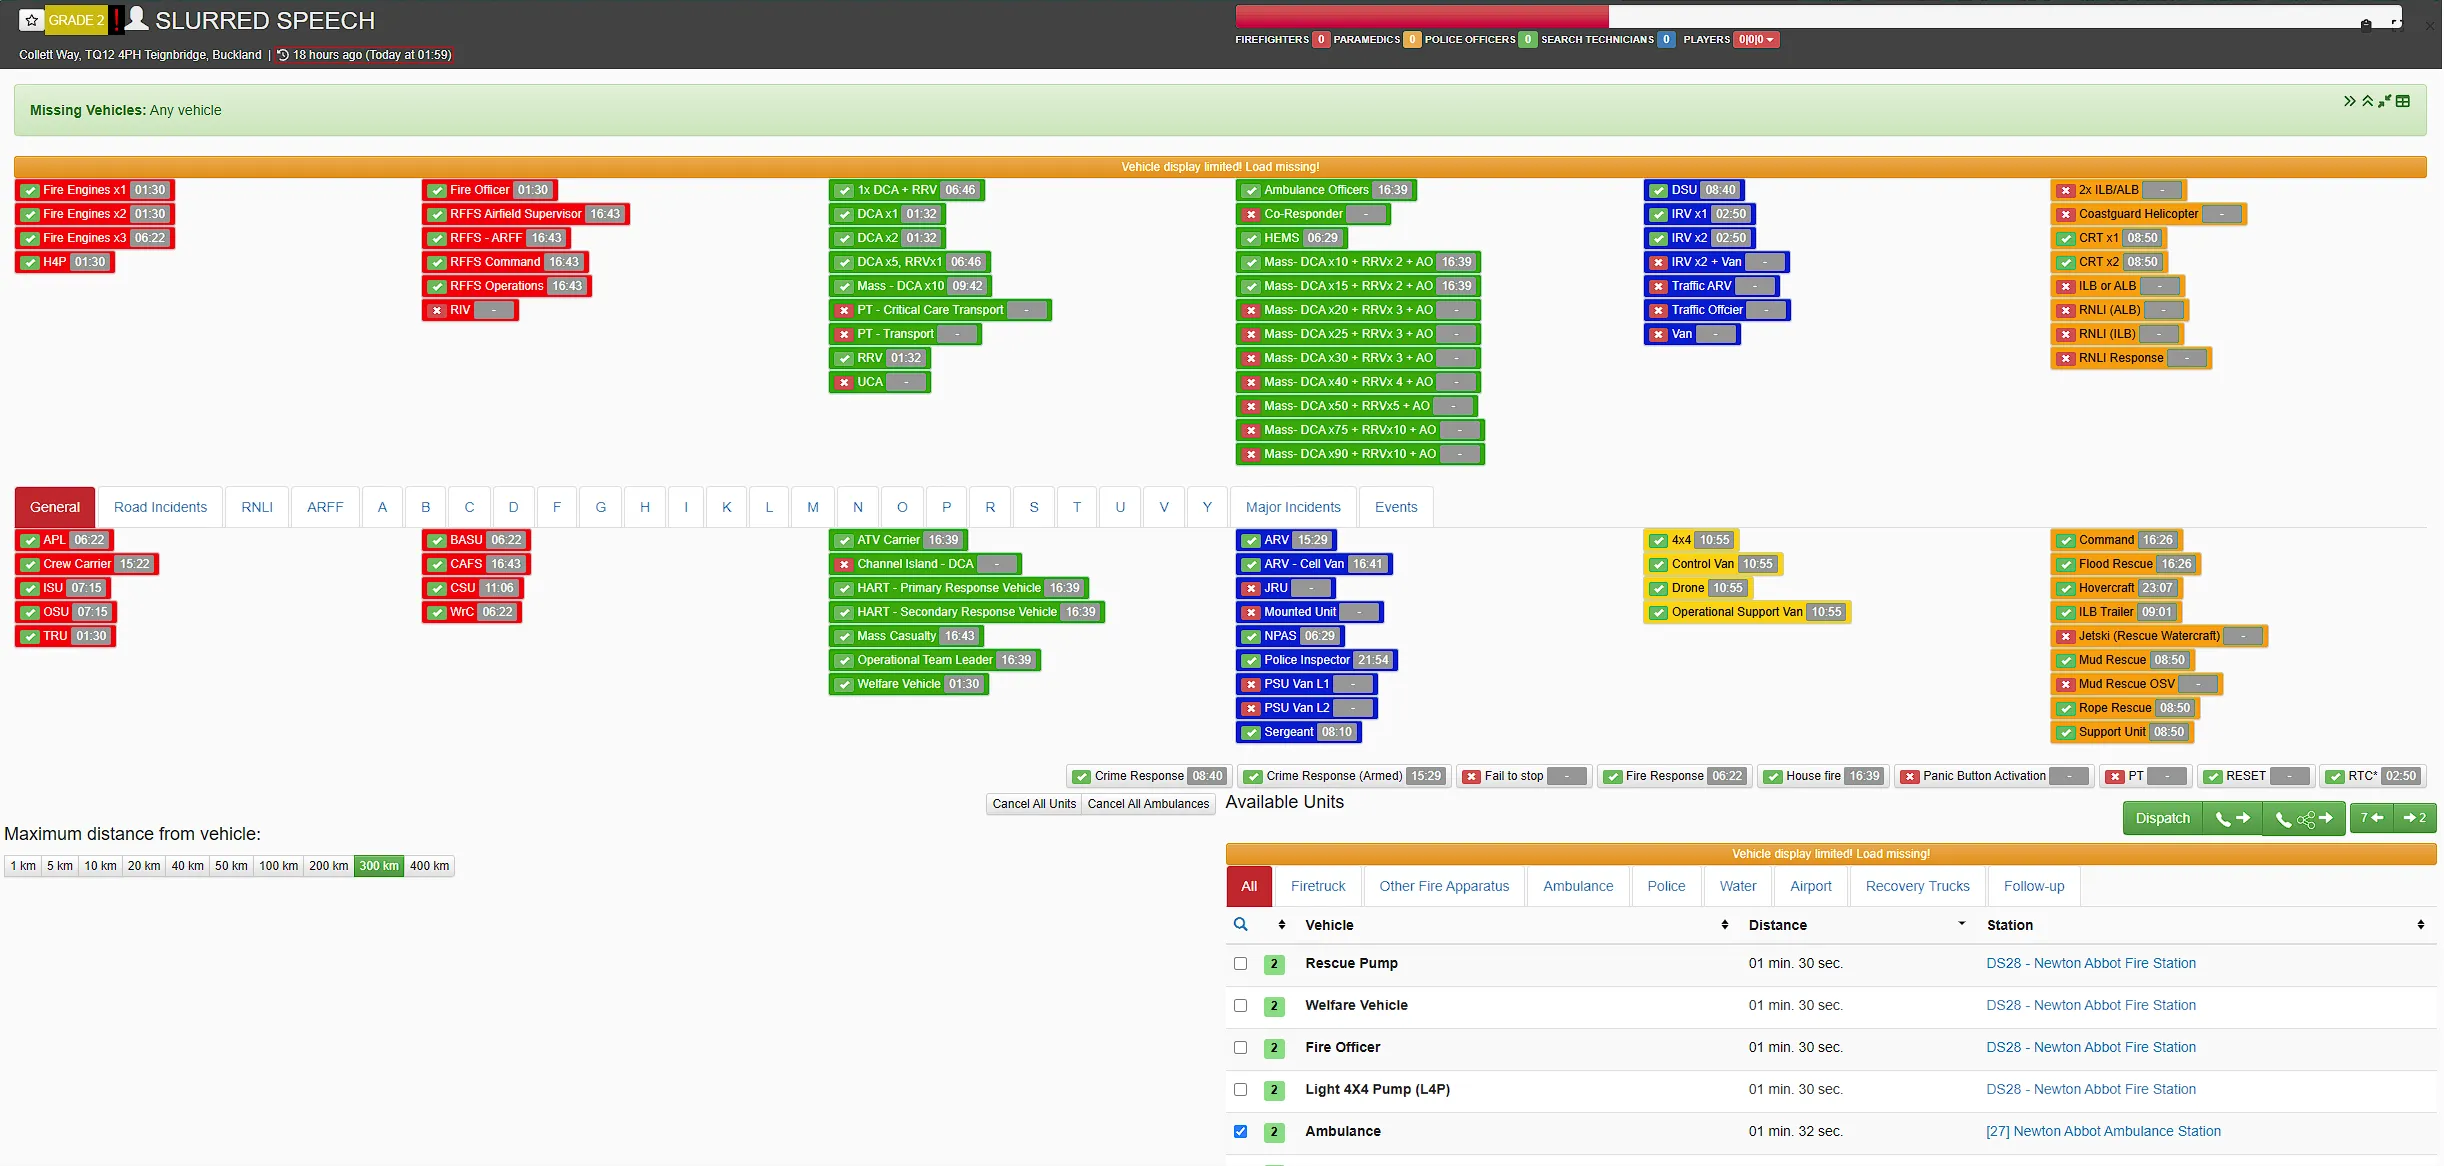This screenshot has height=1166, width=2444.
Task: Open the Events tab
Action: [1396, 507]
